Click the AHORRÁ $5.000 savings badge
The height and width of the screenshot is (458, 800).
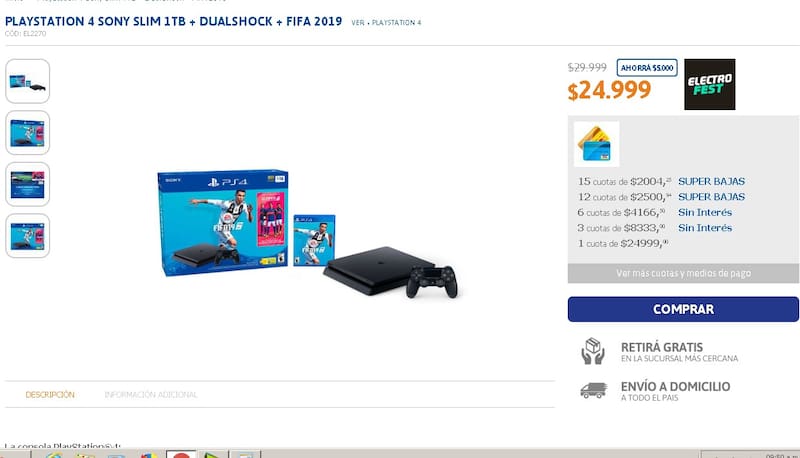[x=647, y=68]
